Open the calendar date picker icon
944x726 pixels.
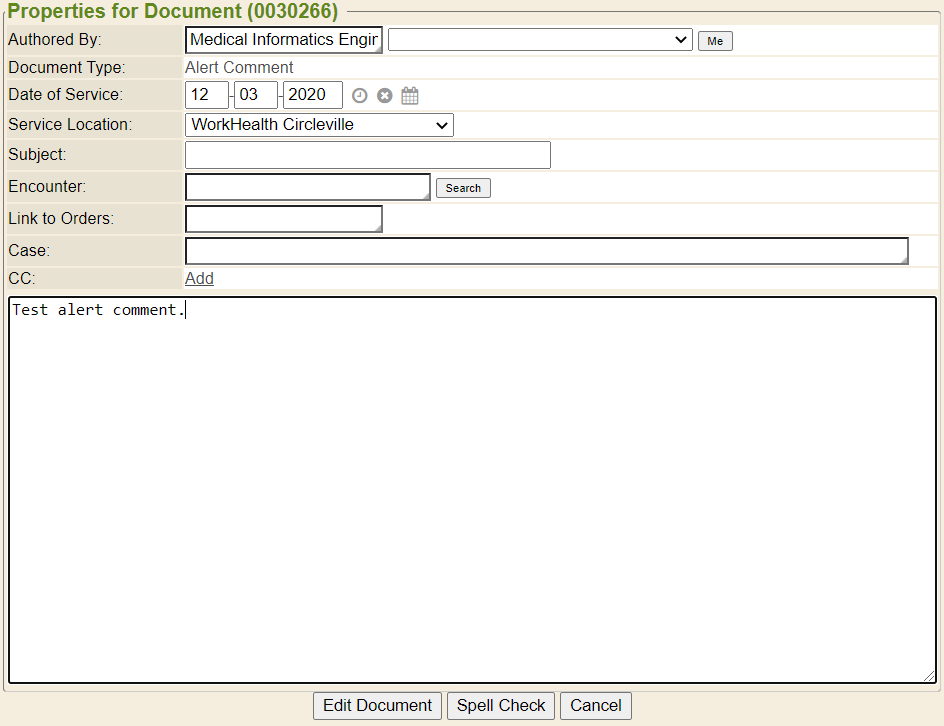pyautogui.click(x=410, y=96)
